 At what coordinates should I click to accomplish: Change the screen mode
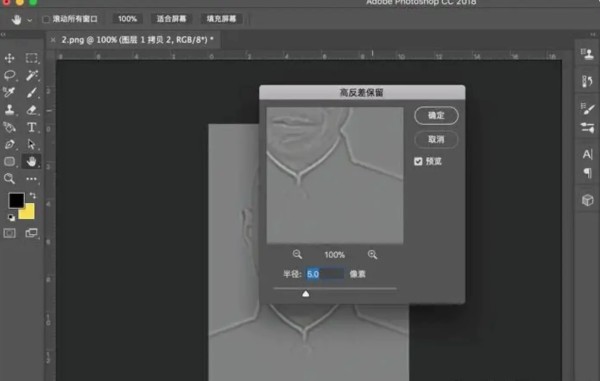32,233
